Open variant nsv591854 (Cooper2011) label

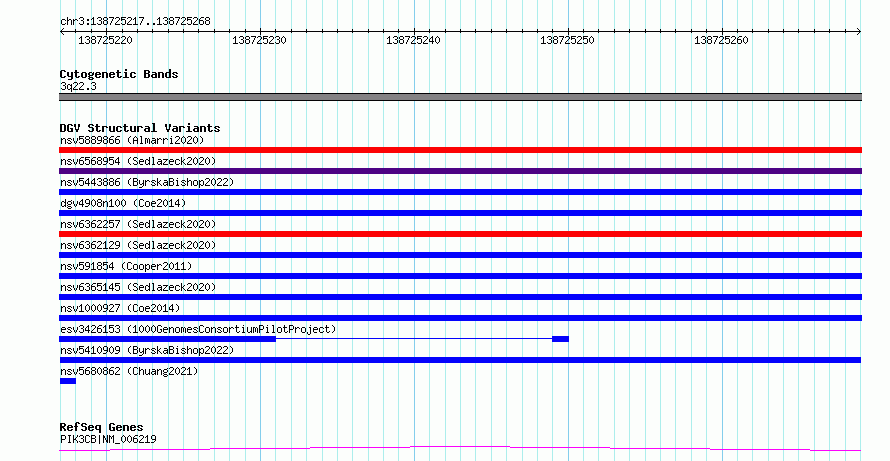pos(126,266)
